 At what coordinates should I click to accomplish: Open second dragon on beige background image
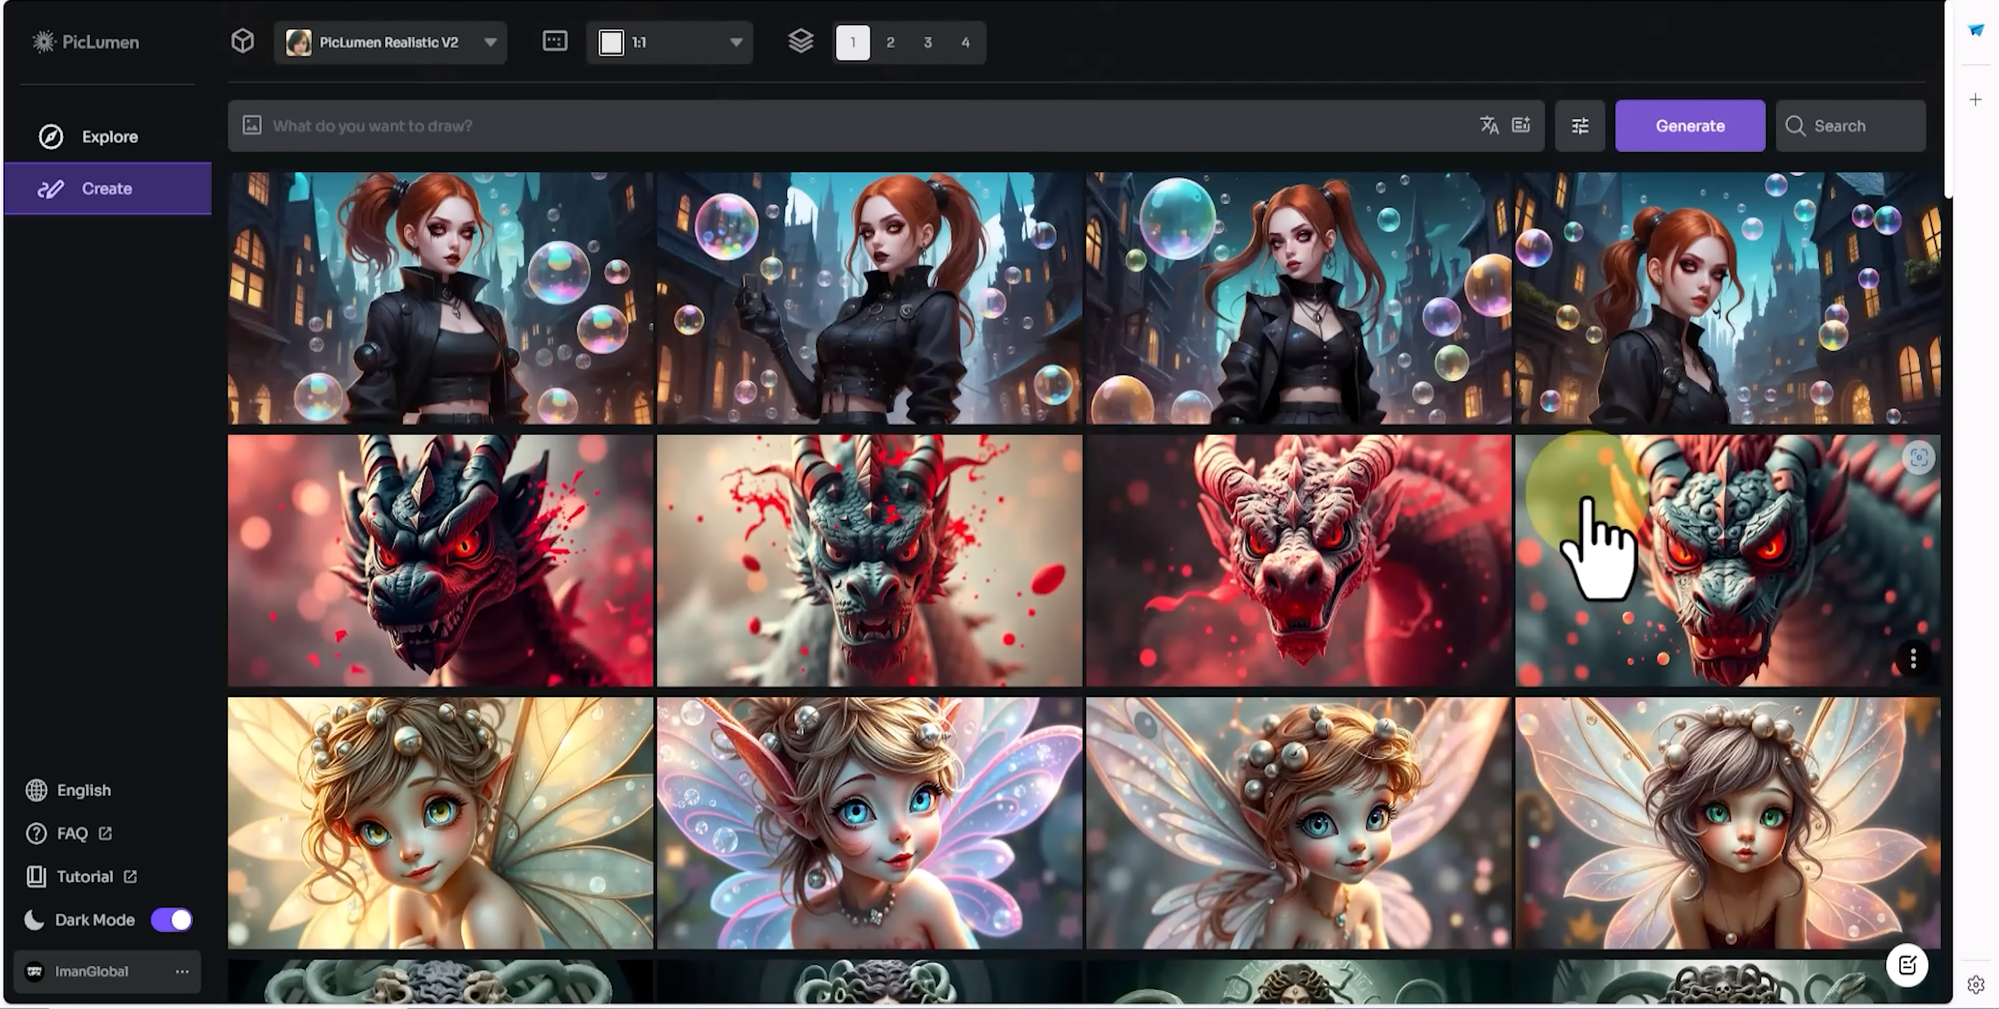869,560
